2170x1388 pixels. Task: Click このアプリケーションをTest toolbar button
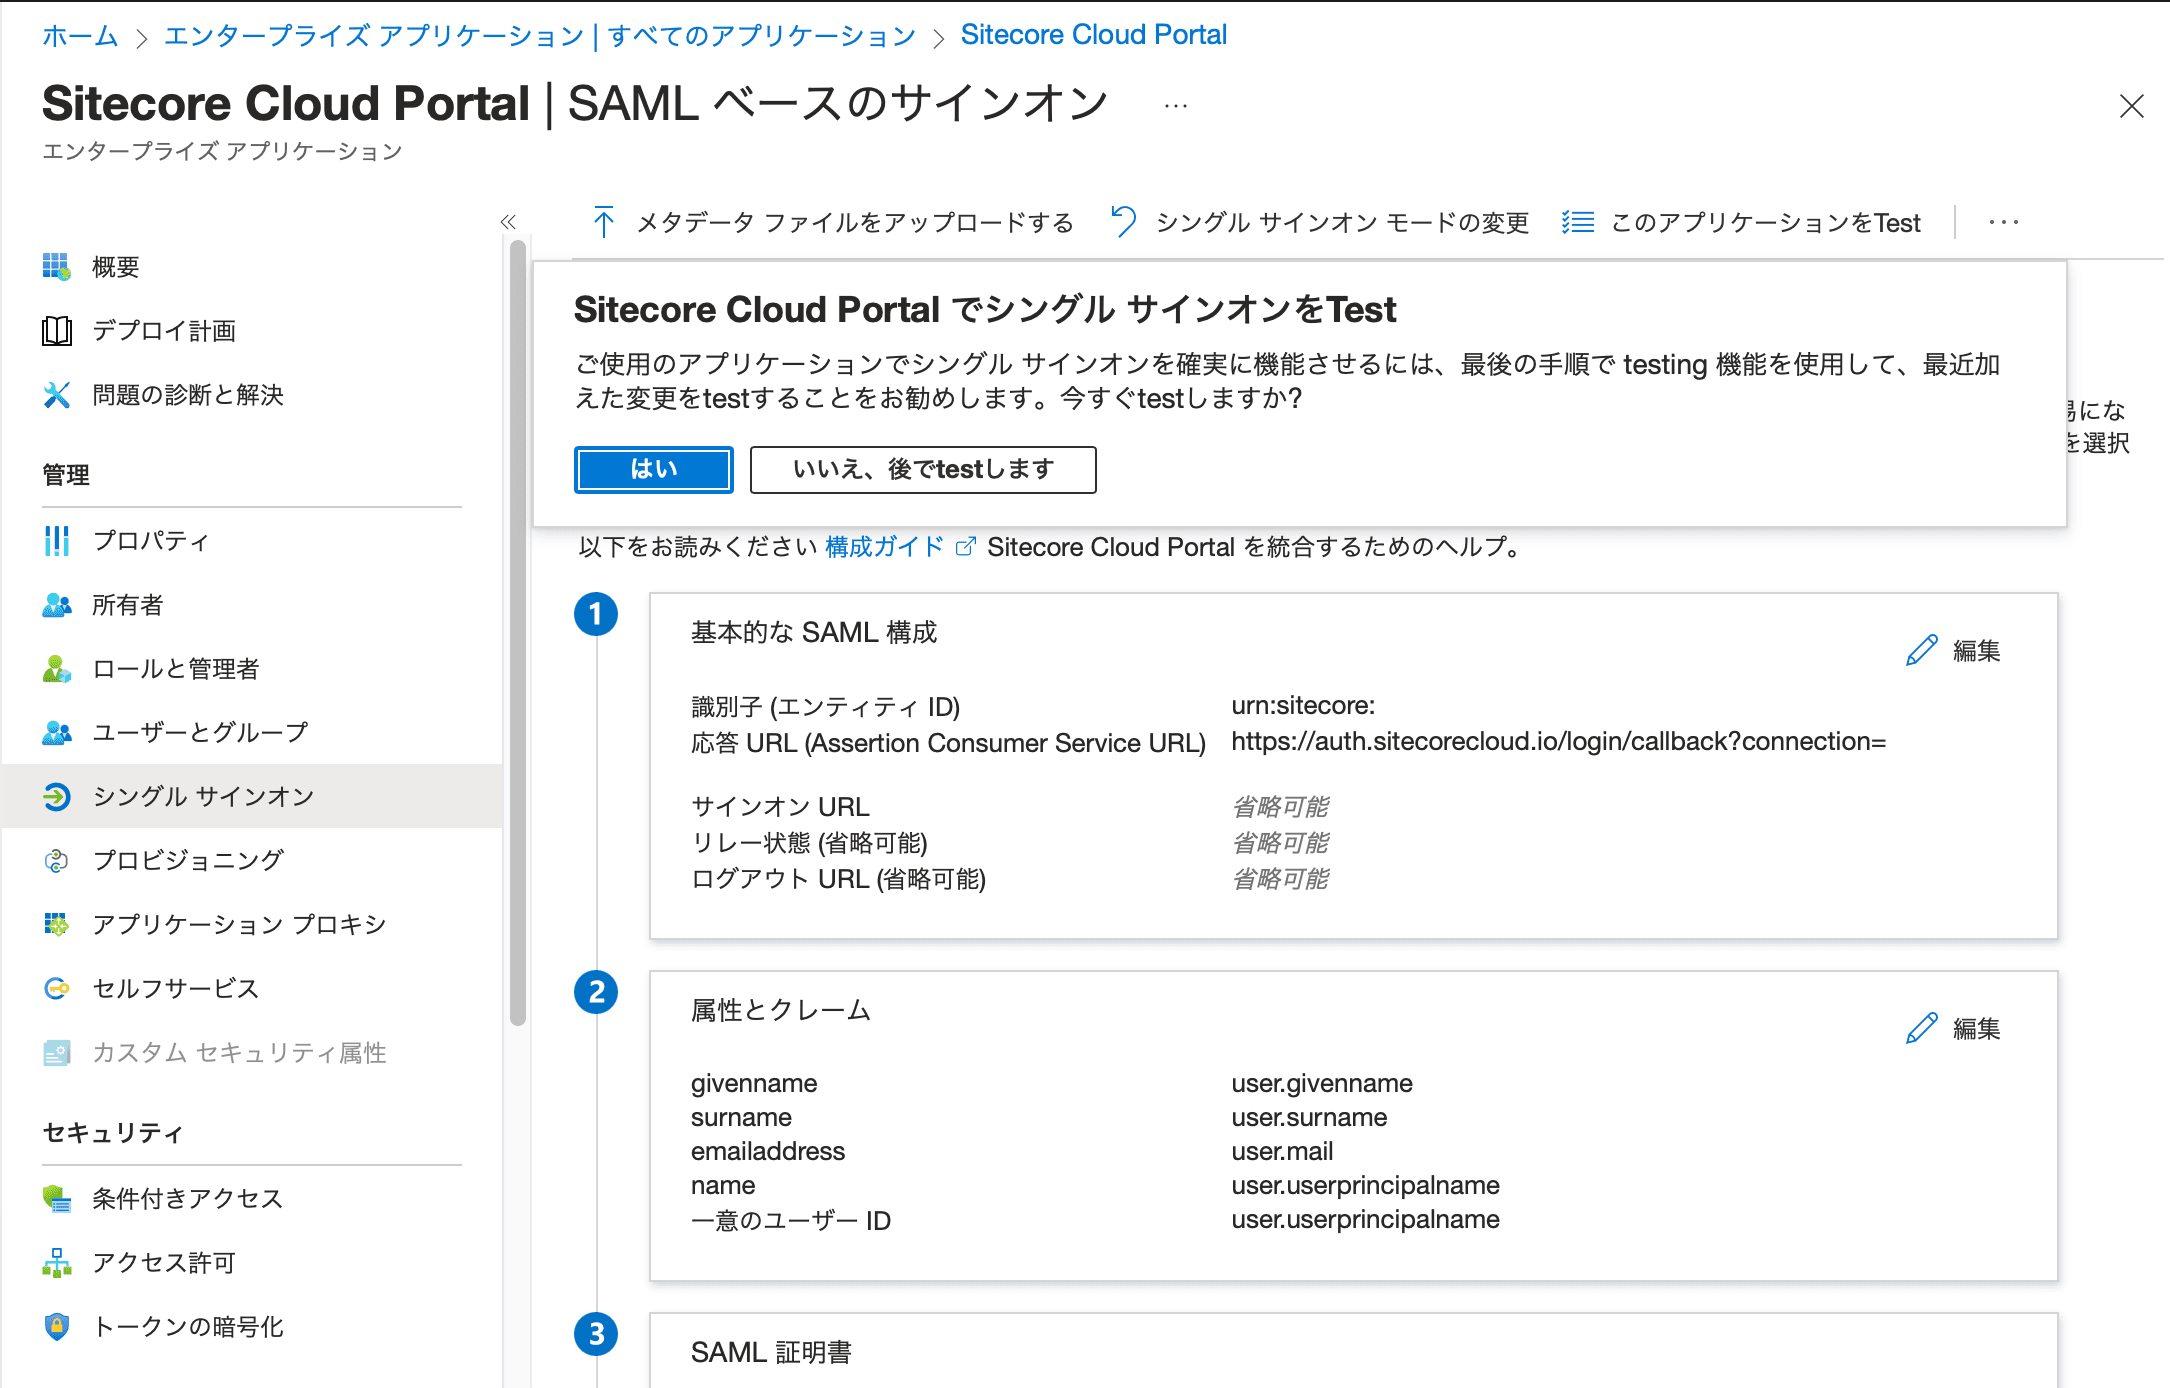(x=1741, y=222)
